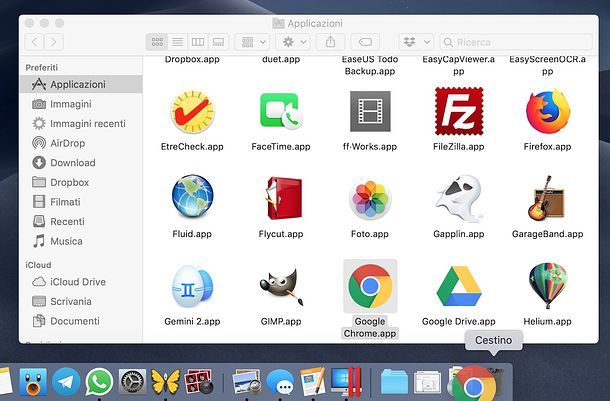This screenshot has height=401, width=610.
Task: Open System Preferences from the Dock
Action: click(x=133, y=382)
